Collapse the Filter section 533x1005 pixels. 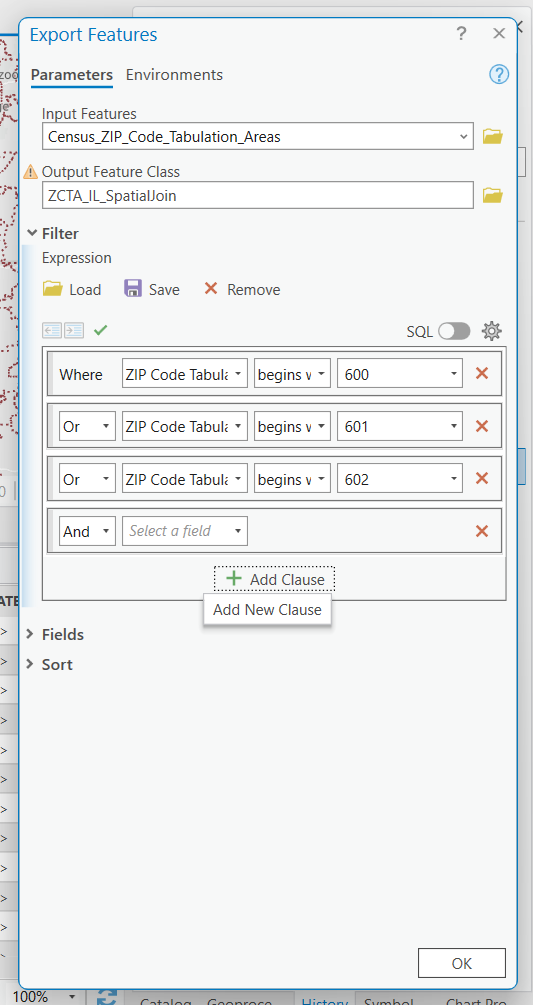(53, 234)
